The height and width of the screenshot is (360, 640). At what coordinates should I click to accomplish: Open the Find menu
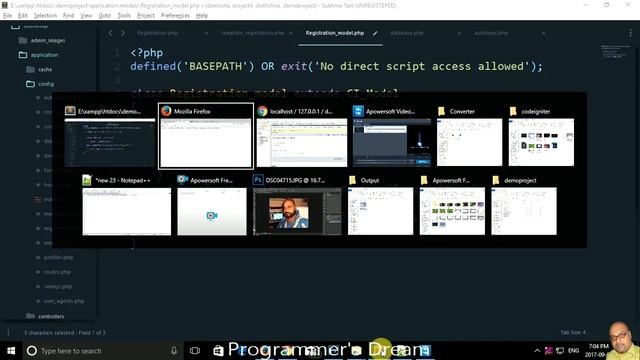[x=68, y=16]
